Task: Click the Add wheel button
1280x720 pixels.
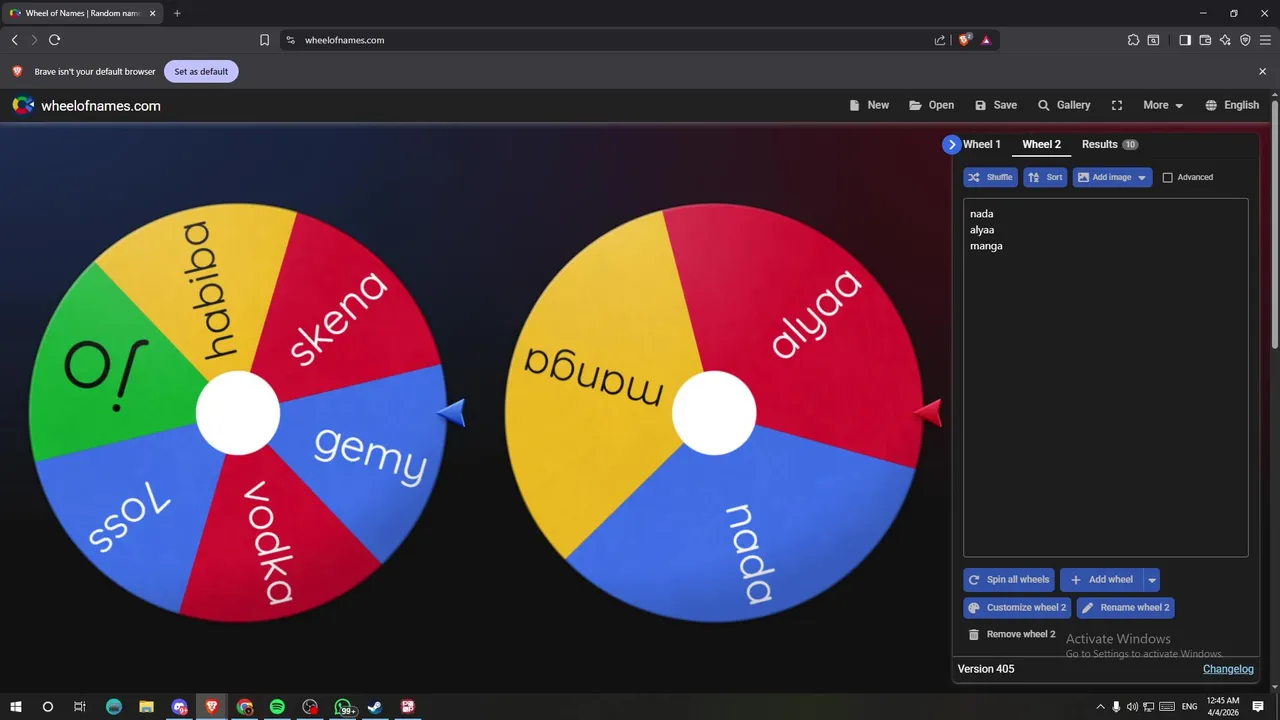Action: click(x=1102, y=580)
